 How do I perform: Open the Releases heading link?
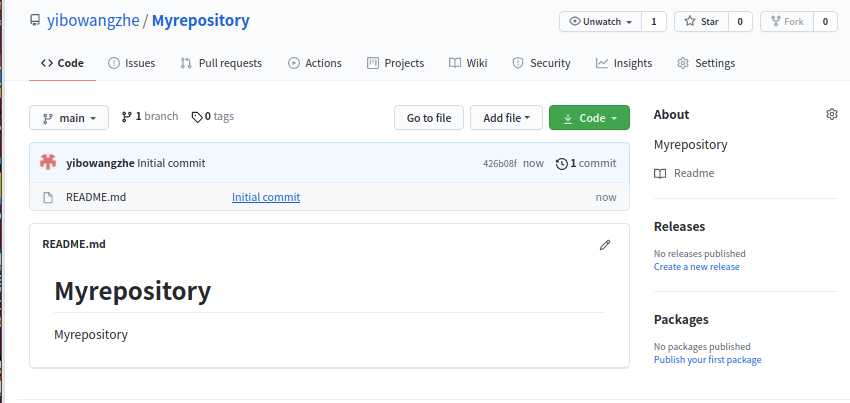click(679, 226)
